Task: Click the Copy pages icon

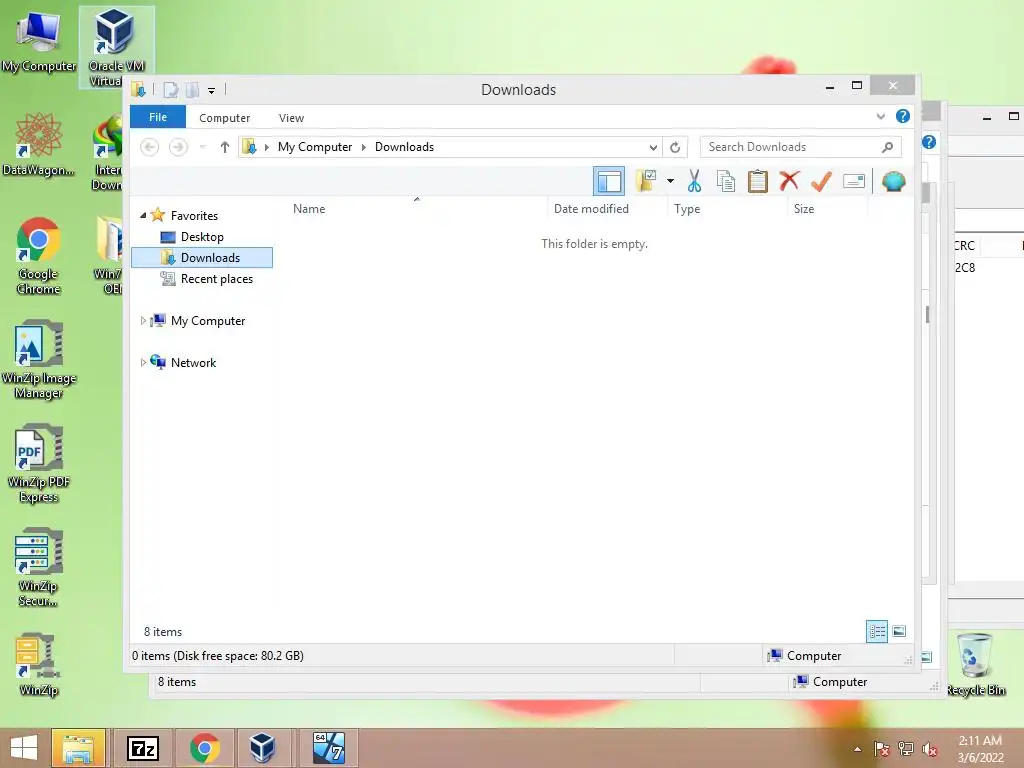Action: 726,181
